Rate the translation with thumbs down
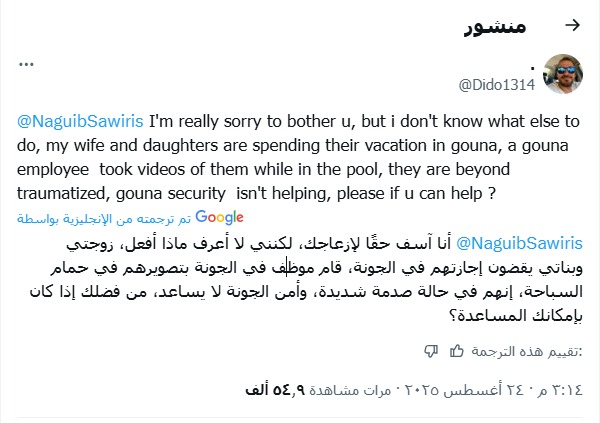600x423 pixels. (x=432, y=350)
